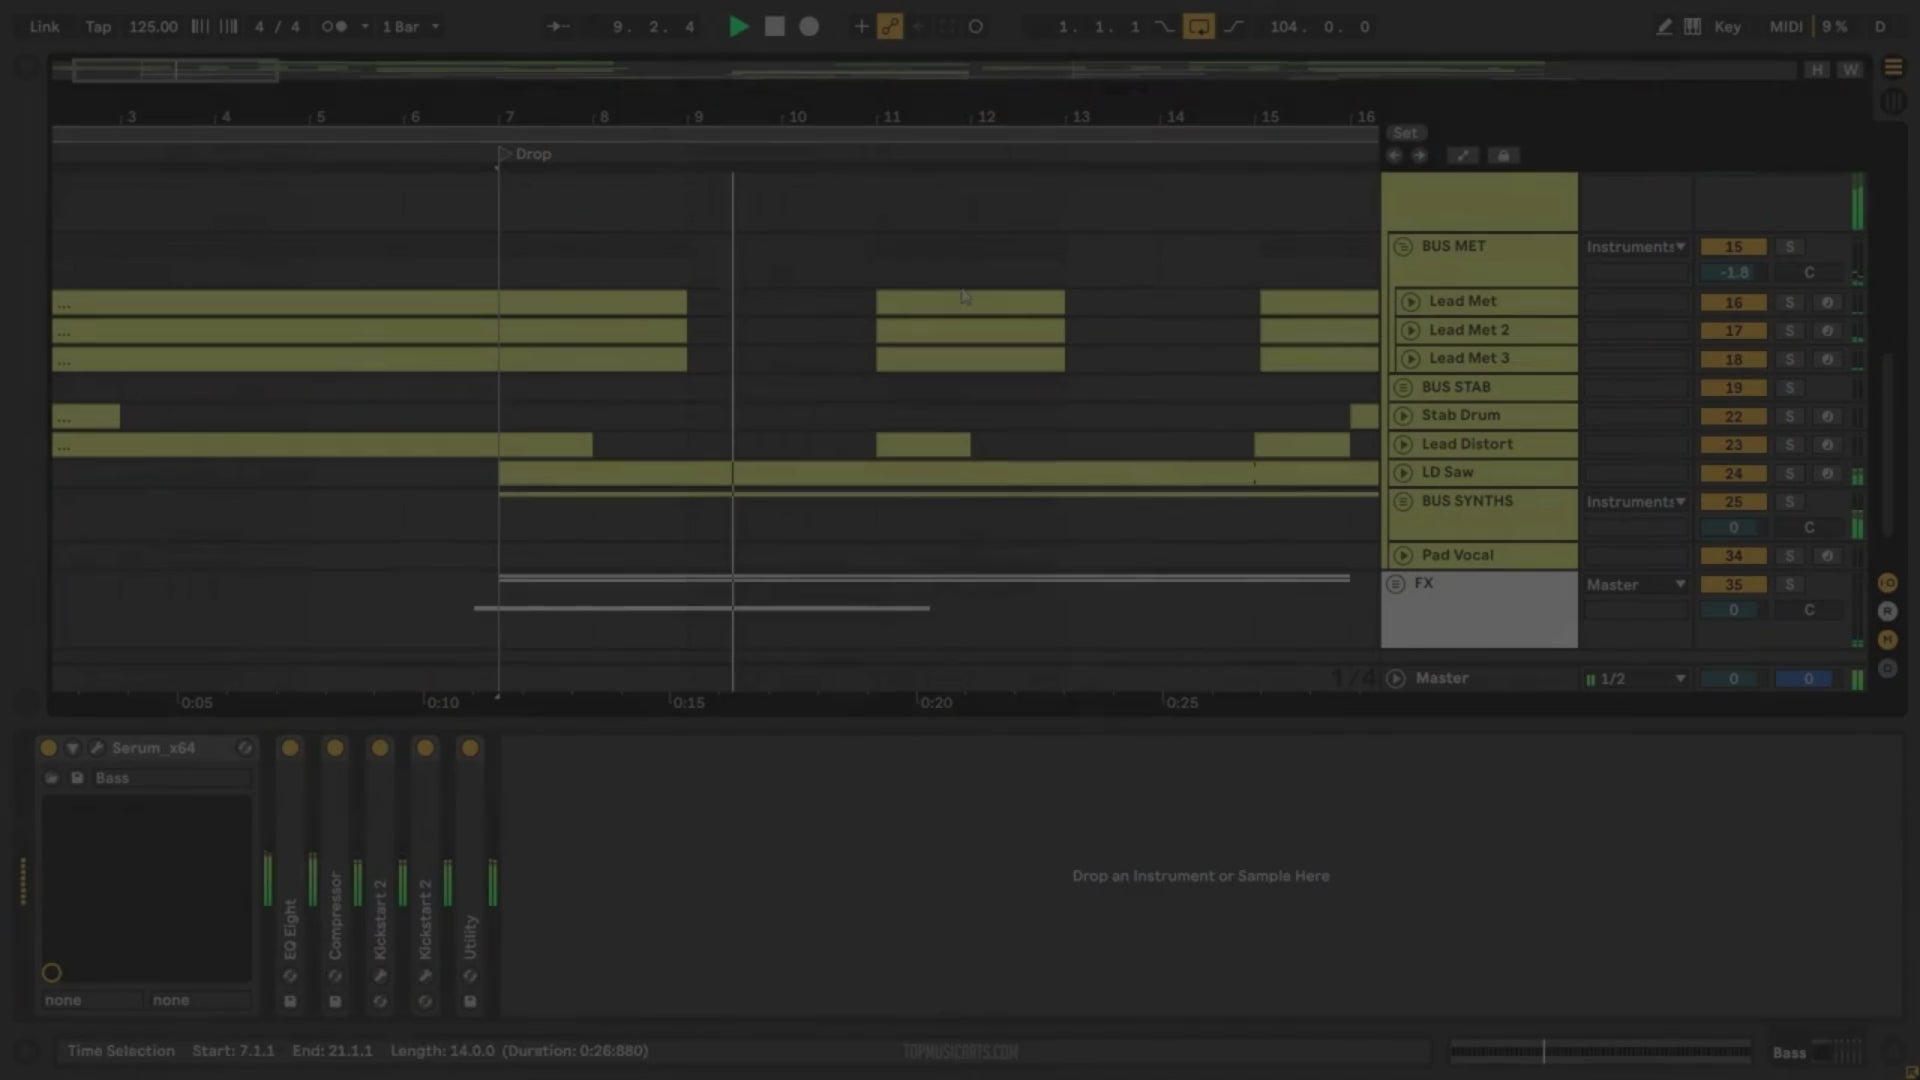1920x1080 pixels.
Task: Fold the BUS MET group track
Action: pyautogui.click(x=1403, y=246)
